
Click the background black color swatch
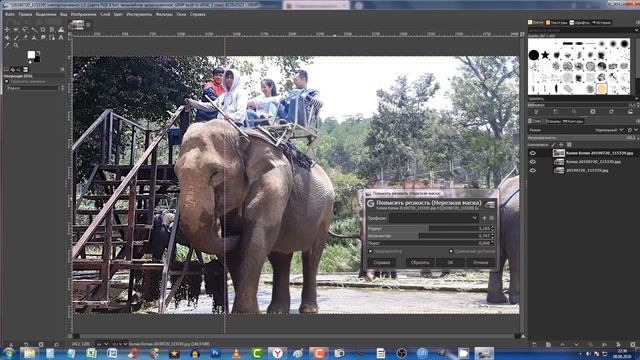point(37,60)
